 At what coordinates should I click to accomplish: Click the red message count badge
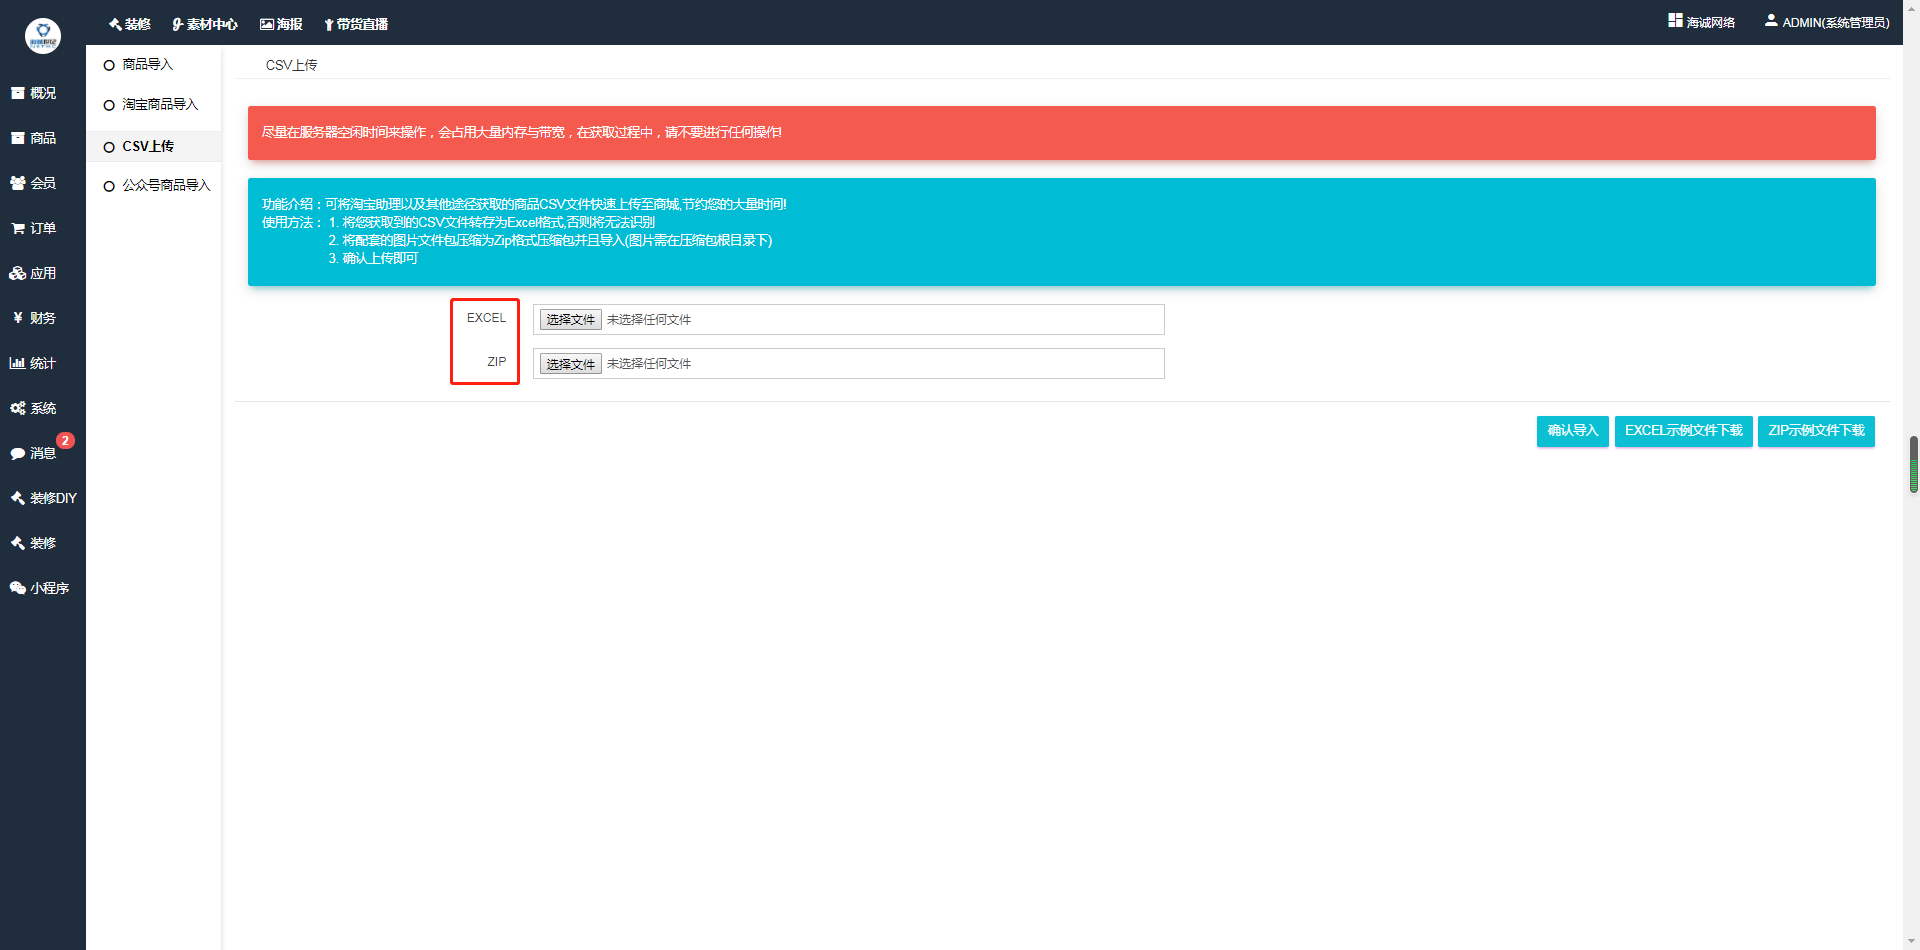(65, 440)
